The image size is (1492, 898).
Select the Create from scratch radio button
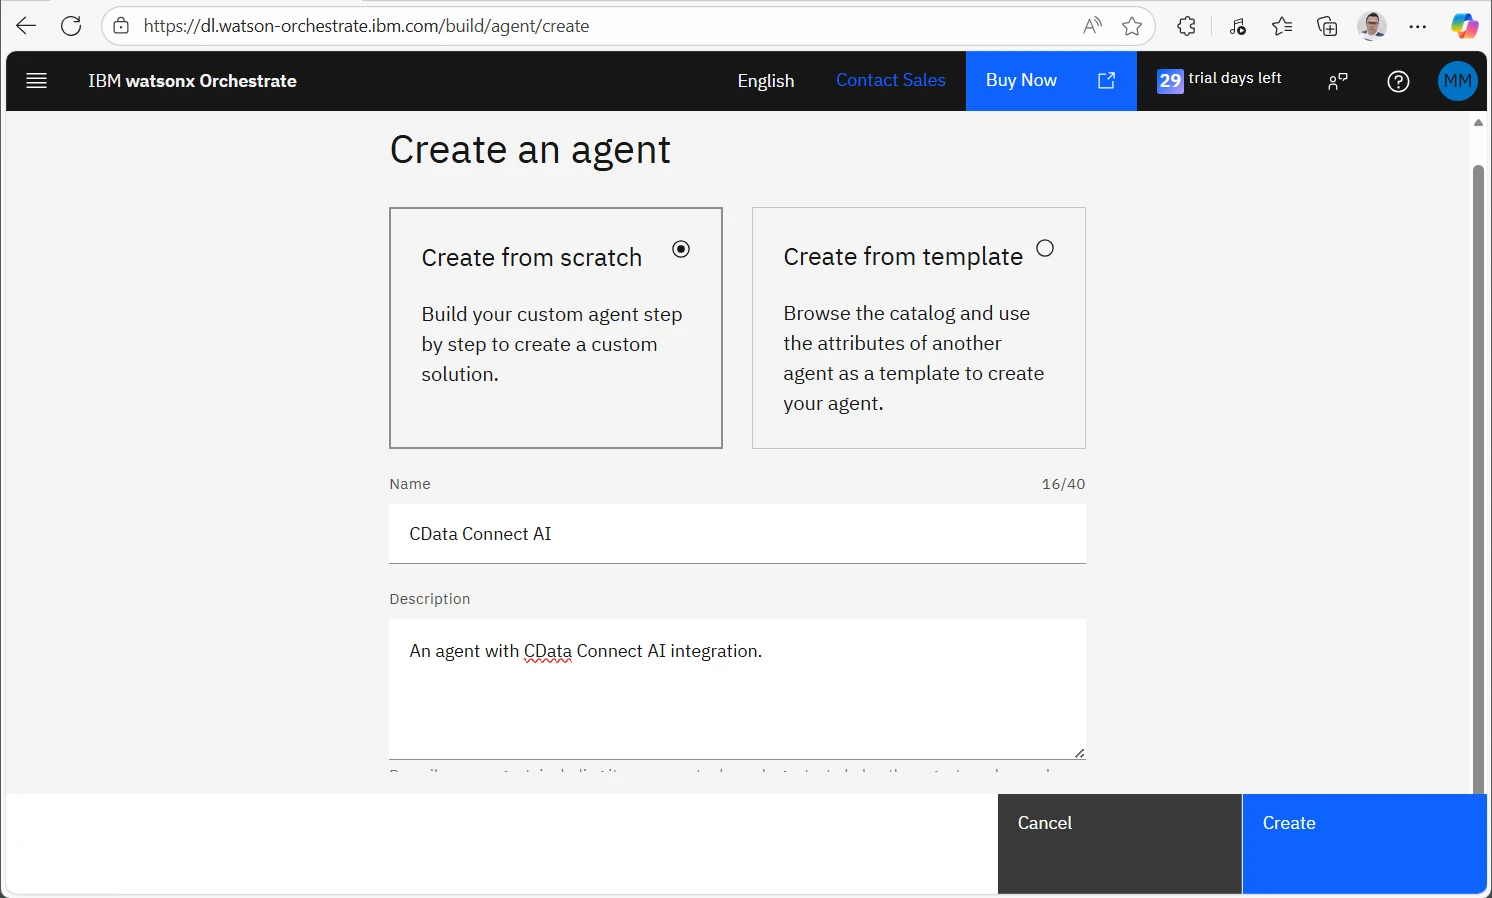pyautogui.click(x=681, y=249)
